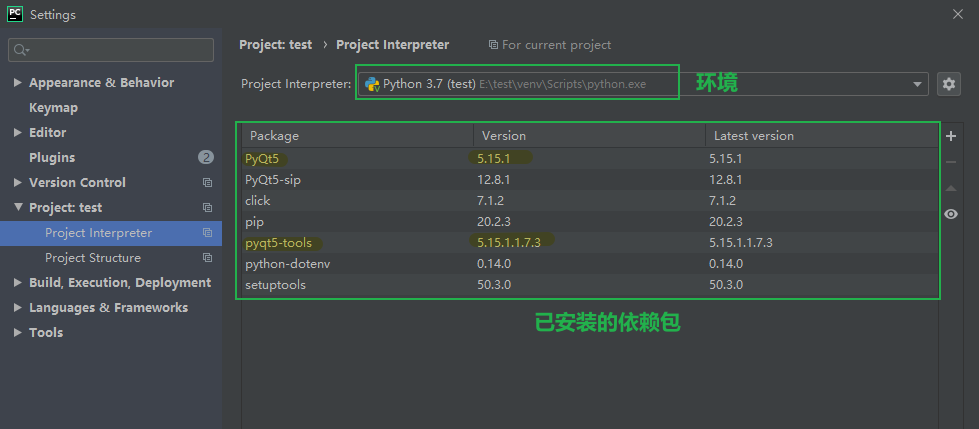The width and height of the screenshot is (979, 429).
Task: Expand Appearance & Behavior section
Action: (17, 82)
